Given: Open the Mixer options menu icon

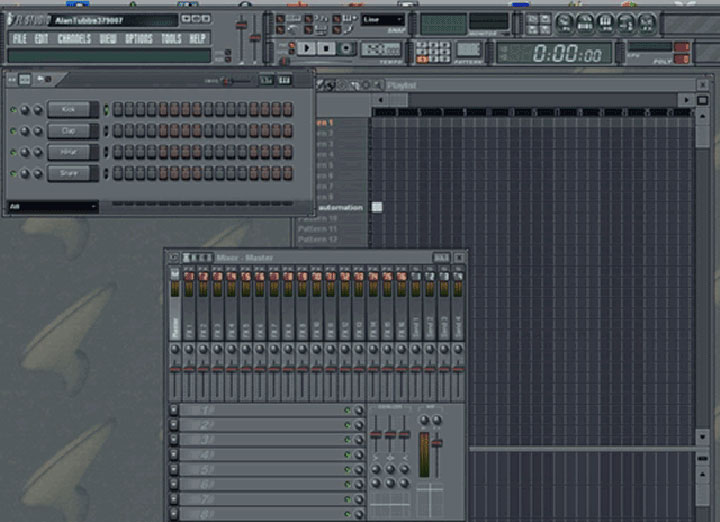Looking at the screenshot, I should tap(174, 257).
